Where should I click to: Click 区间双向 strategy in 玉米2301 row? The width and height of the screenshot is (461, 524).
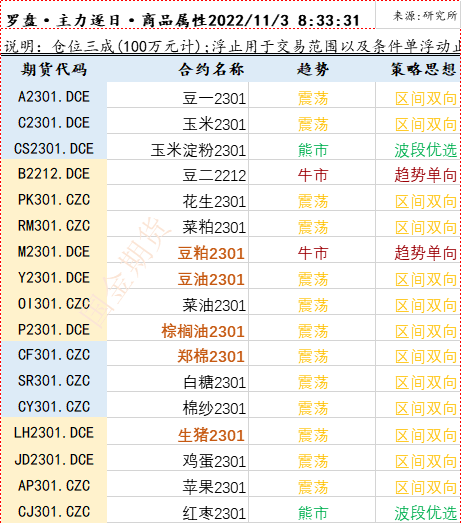tap(426, 124)
